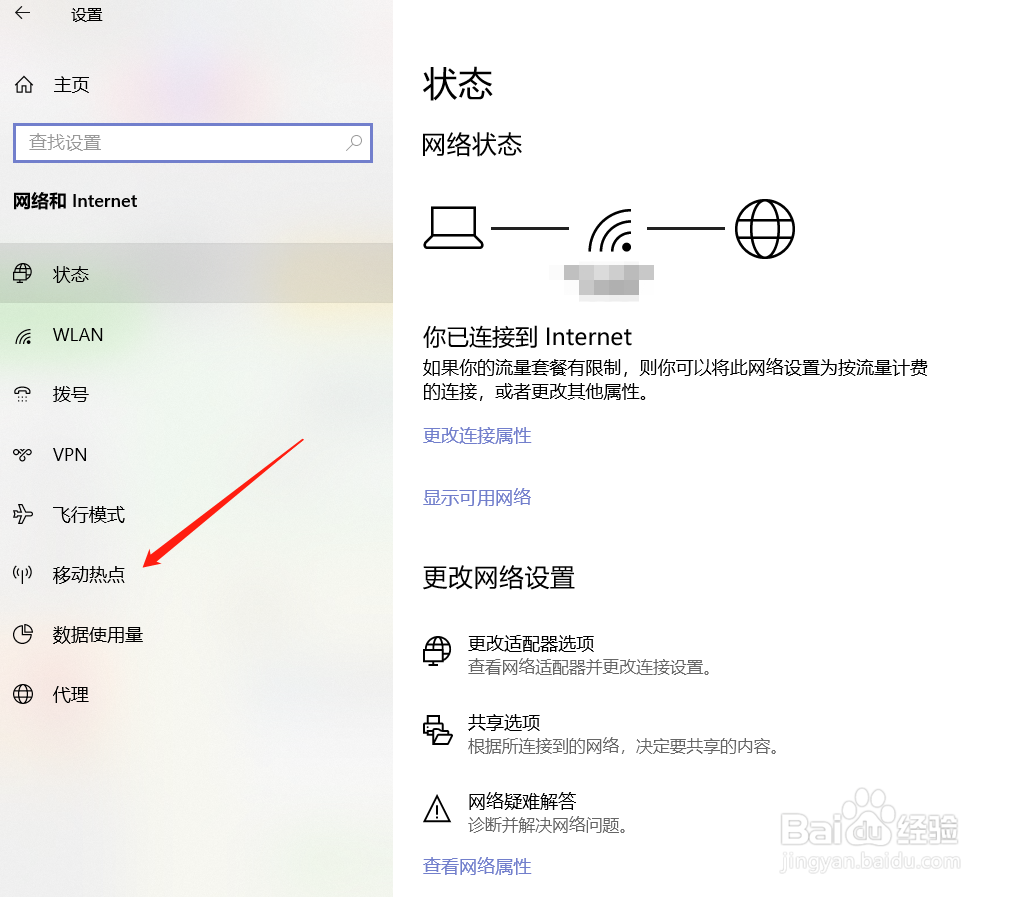Click the search magnifier icon
This screenshot has height=897, width=1018.
tap(354, 142)
